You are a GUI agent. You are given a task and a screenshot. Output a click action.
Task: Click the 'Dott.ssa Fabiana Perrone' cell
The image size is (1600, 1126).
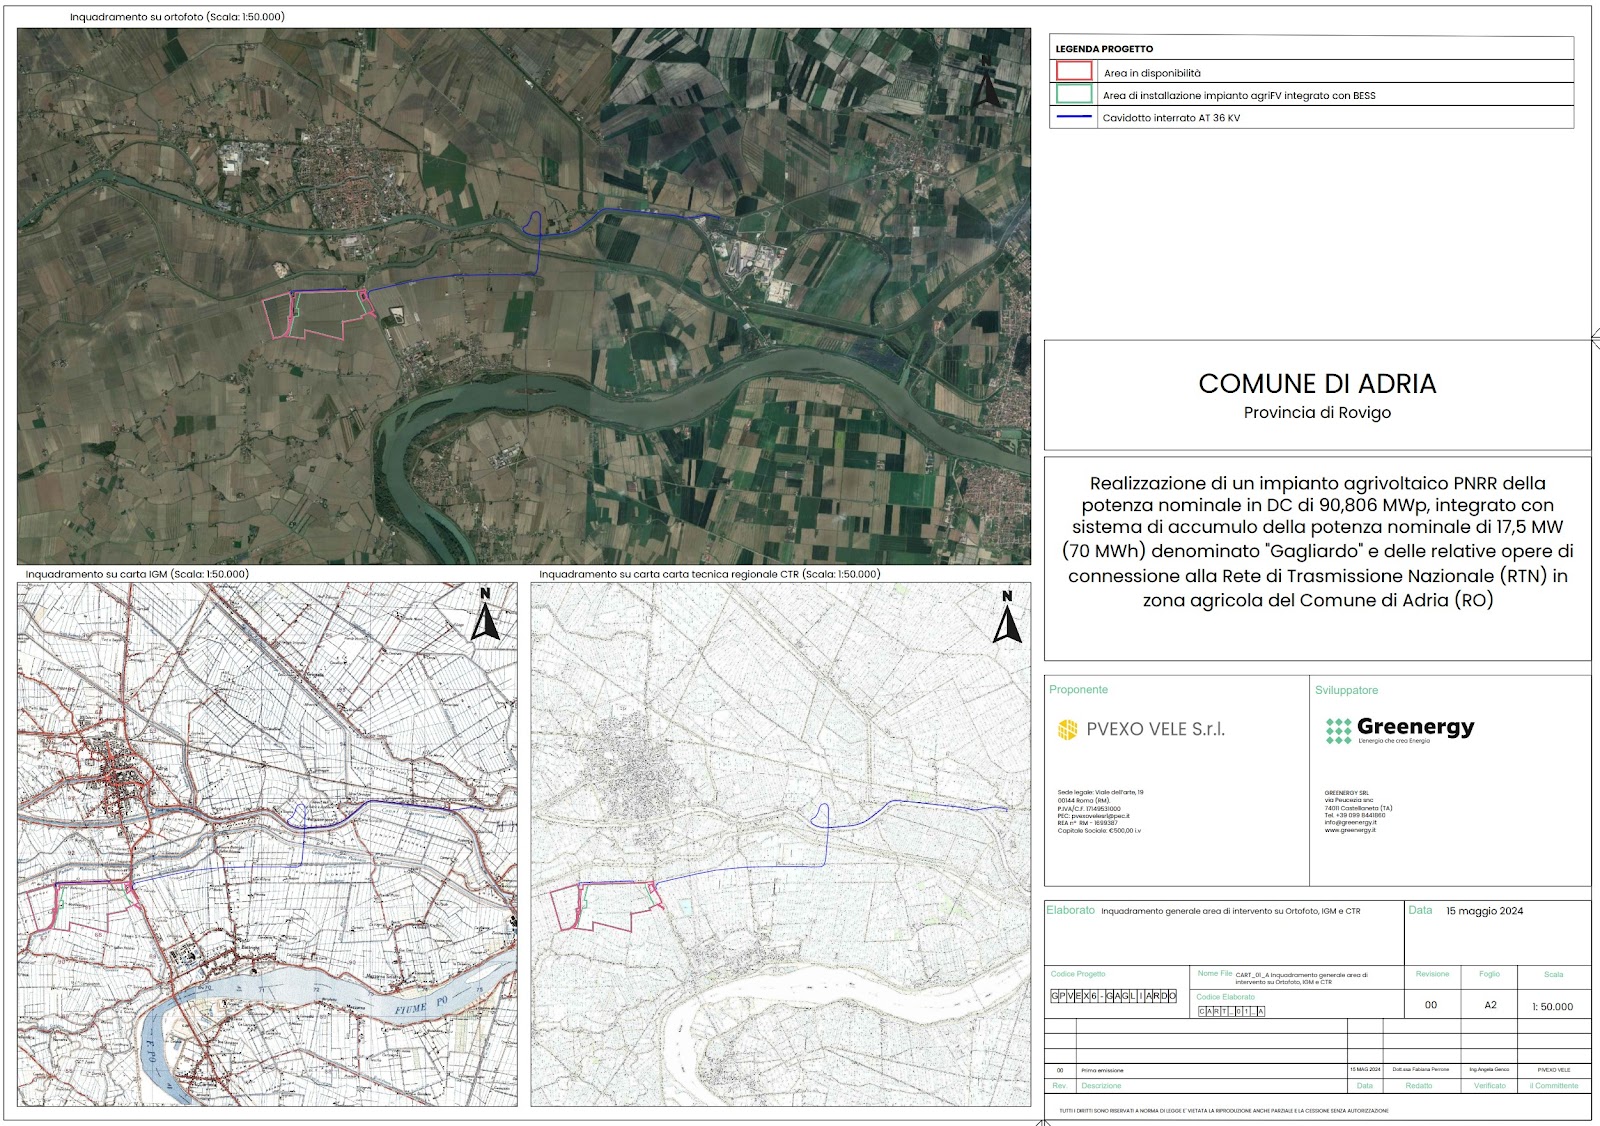(1420, 1070)
